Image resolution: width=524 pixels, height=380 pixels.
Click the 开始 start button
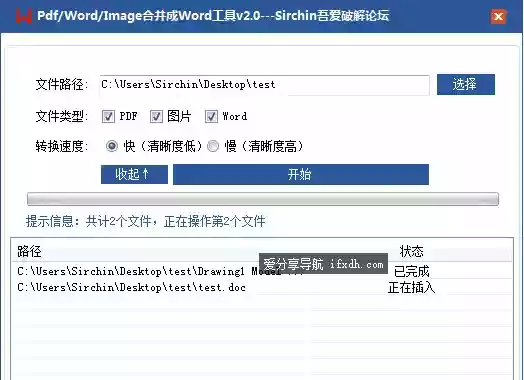301,174
